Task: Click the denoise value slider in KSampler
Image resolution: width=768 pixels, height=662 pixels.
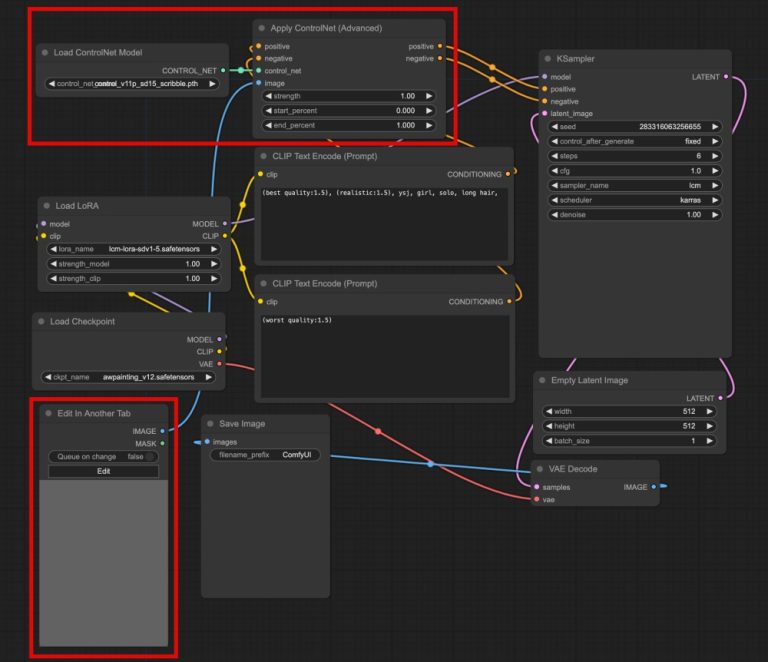Action: pyautogui.click(x=634, y=215)
